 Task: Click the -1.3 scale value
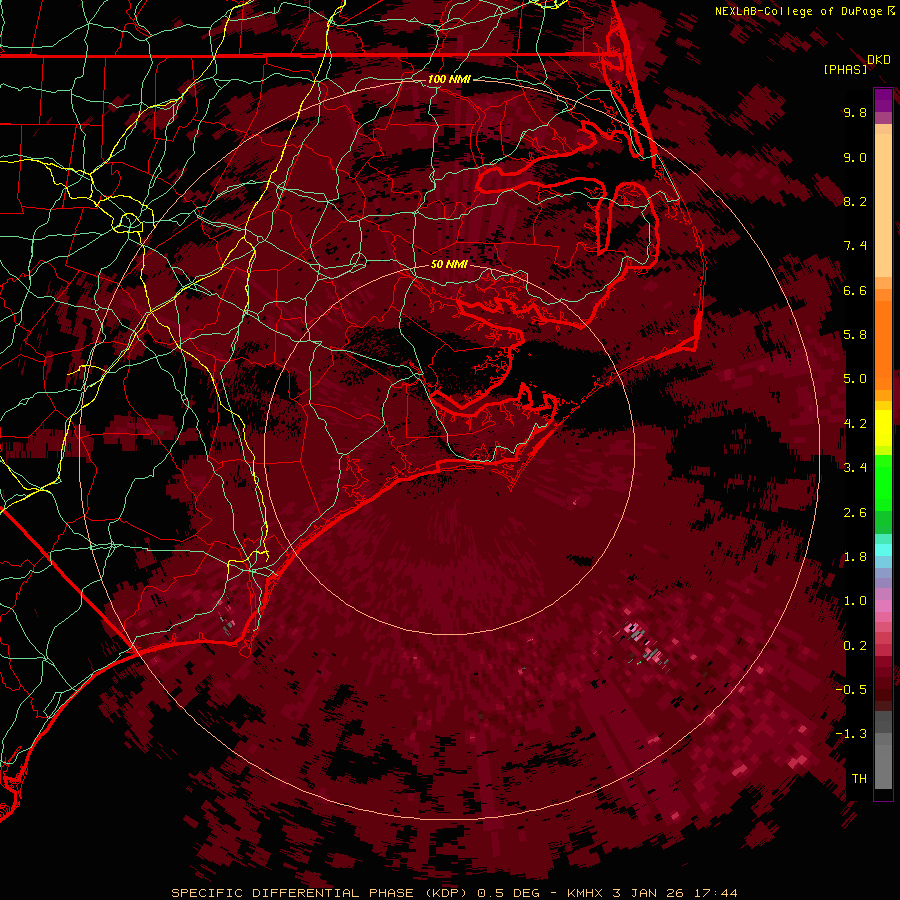click(x=851, y=734)
